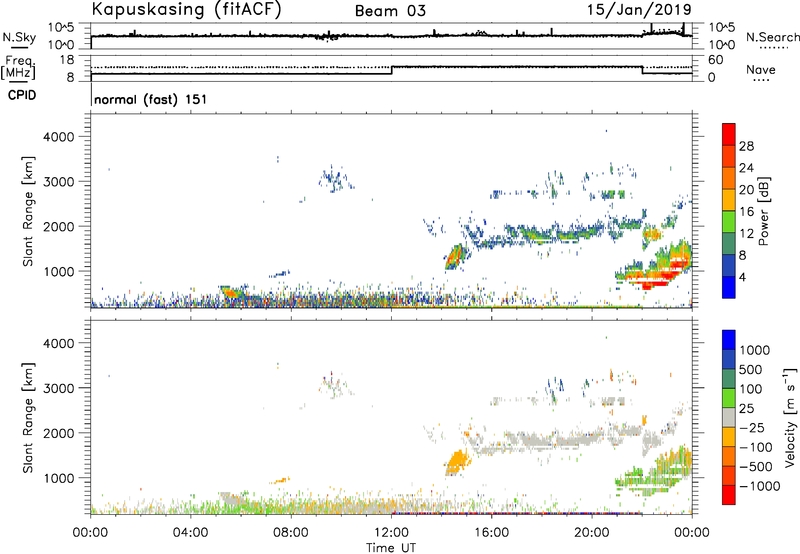Click the 15/Jan/2019 date text

point(639,9)
